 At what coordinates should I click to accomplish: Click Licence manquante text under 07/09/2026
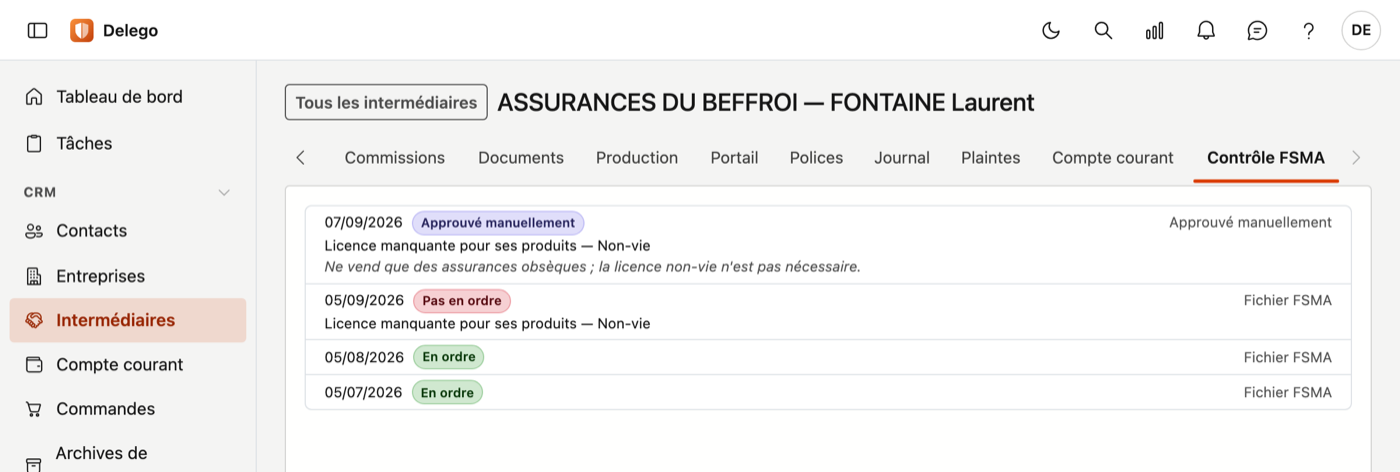click(x=487, y=245)
